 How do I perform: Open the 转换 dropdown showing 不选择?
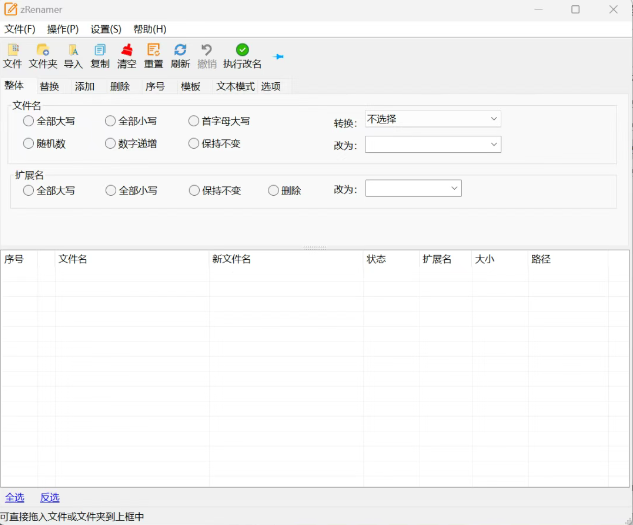pos(433,119)
